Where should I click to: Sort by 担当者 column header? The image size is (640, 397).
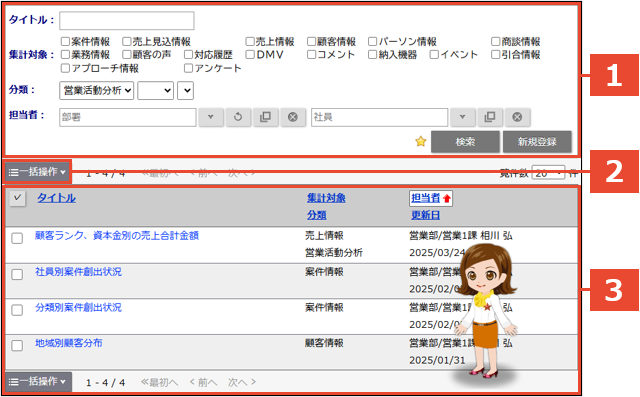point(426,198)
